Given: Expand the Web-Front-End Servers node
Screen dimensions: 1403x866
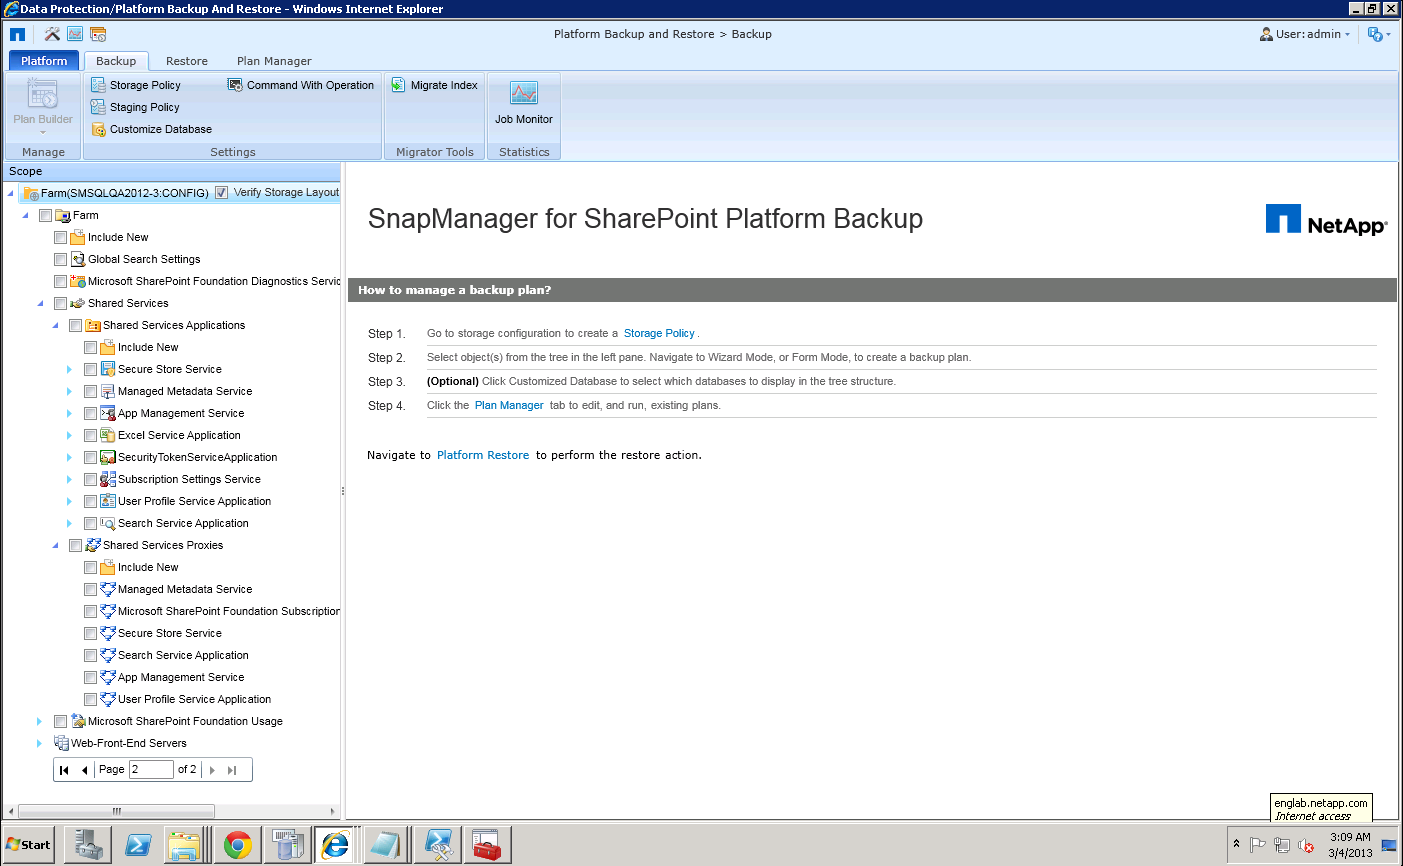Looking at the screenshot, I should click(x=39, y=743).
